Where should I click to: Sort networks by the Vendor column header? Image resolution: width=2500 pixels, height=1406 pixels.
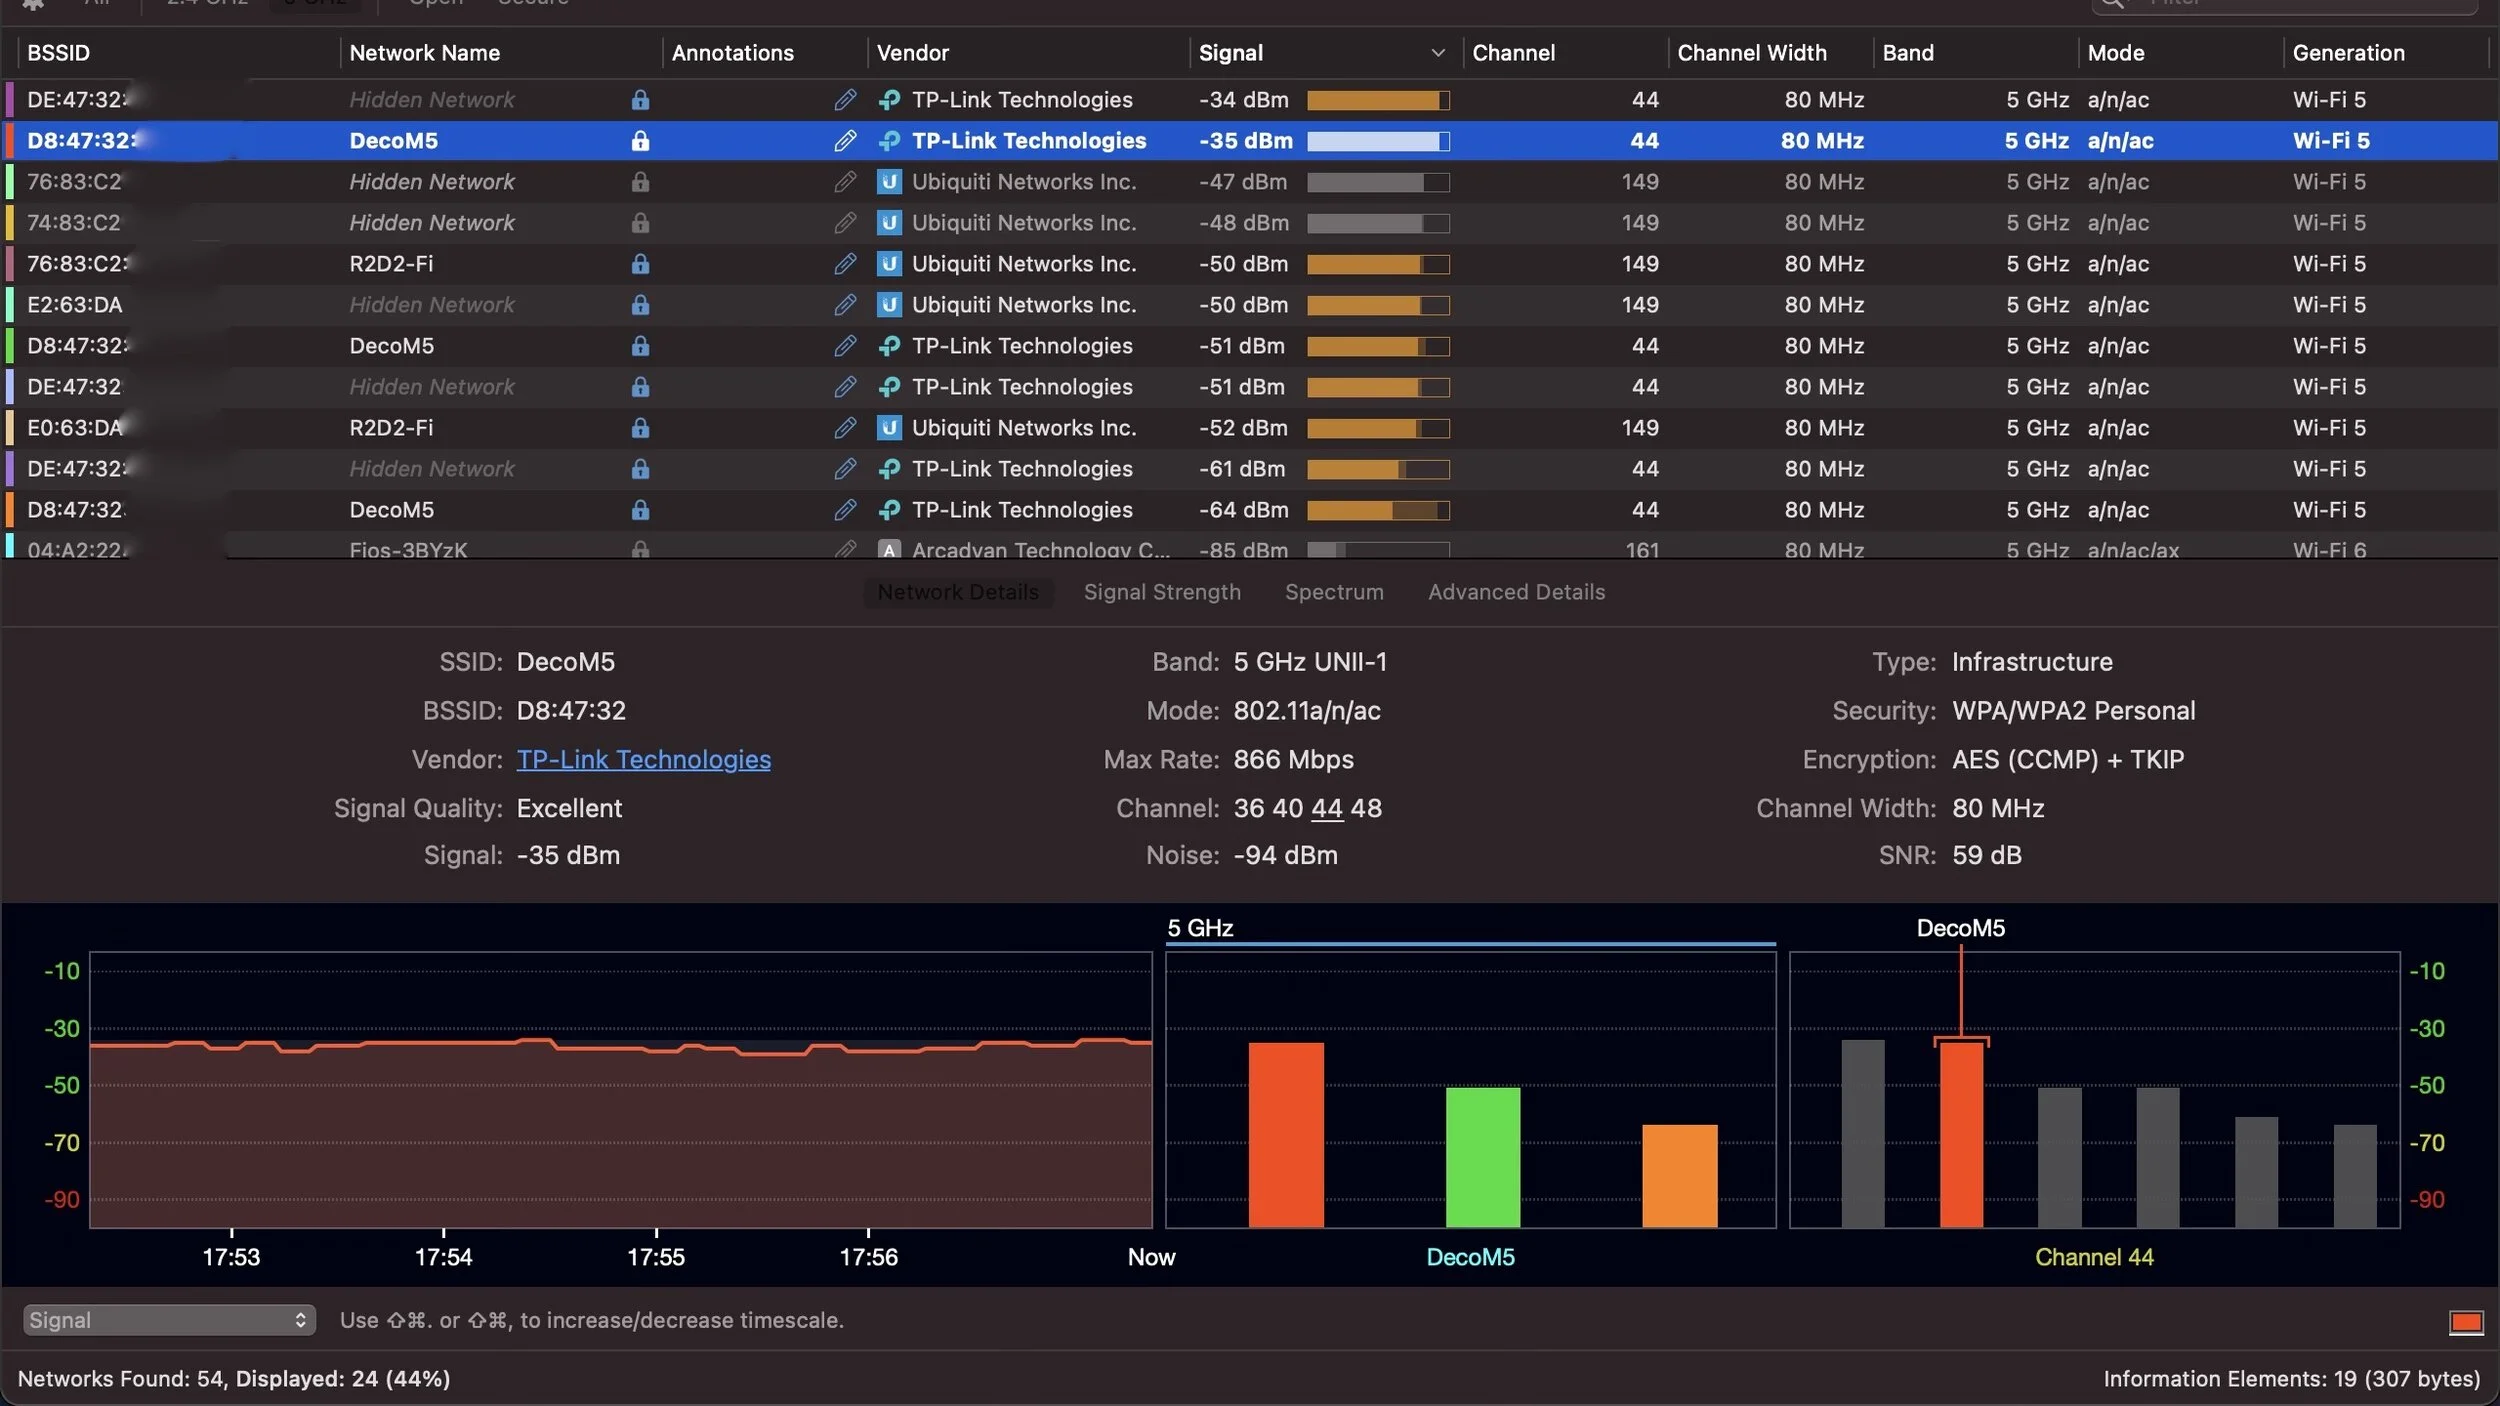[x=912, y=53]
